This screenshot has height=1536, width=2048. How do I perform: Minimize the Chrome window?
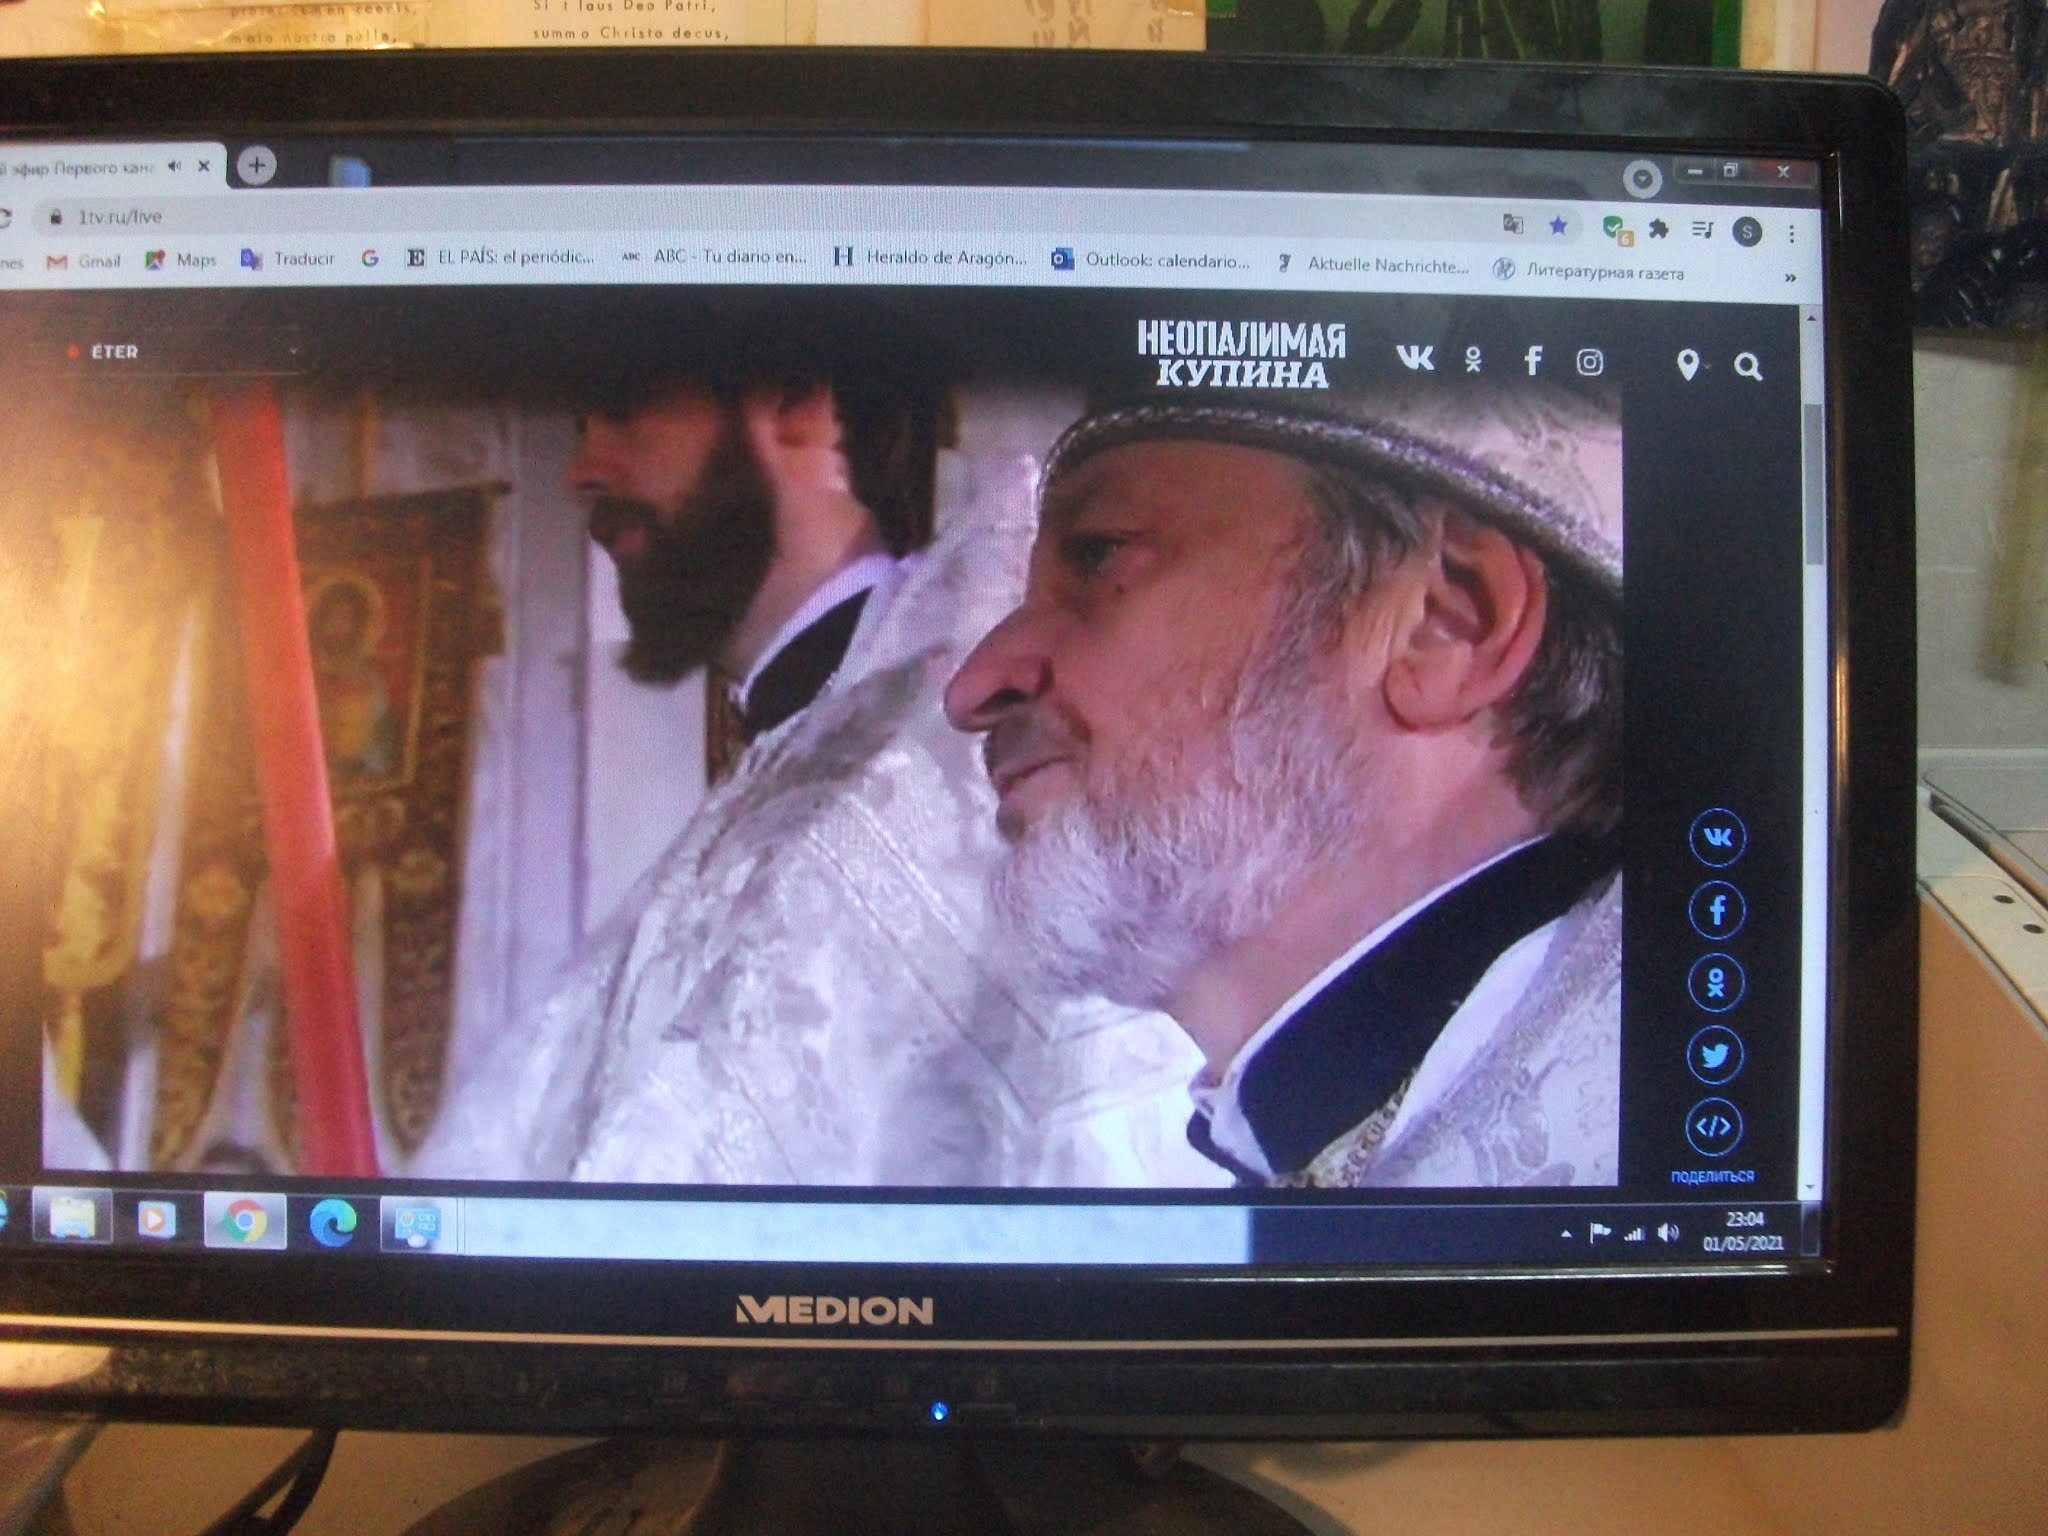(1695, 171)
